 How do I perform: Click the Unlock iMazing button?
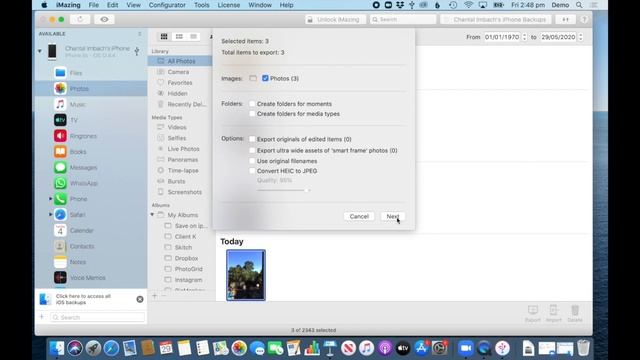point(335,19)
